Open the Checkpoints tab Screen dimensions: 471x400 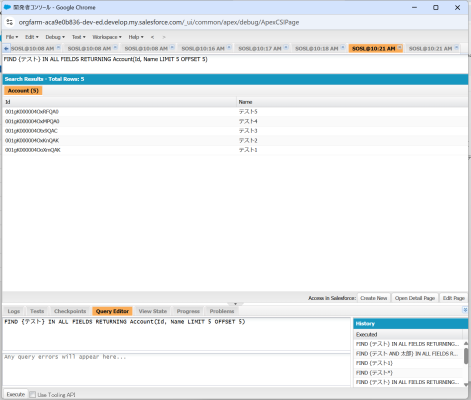click(70, 311)
